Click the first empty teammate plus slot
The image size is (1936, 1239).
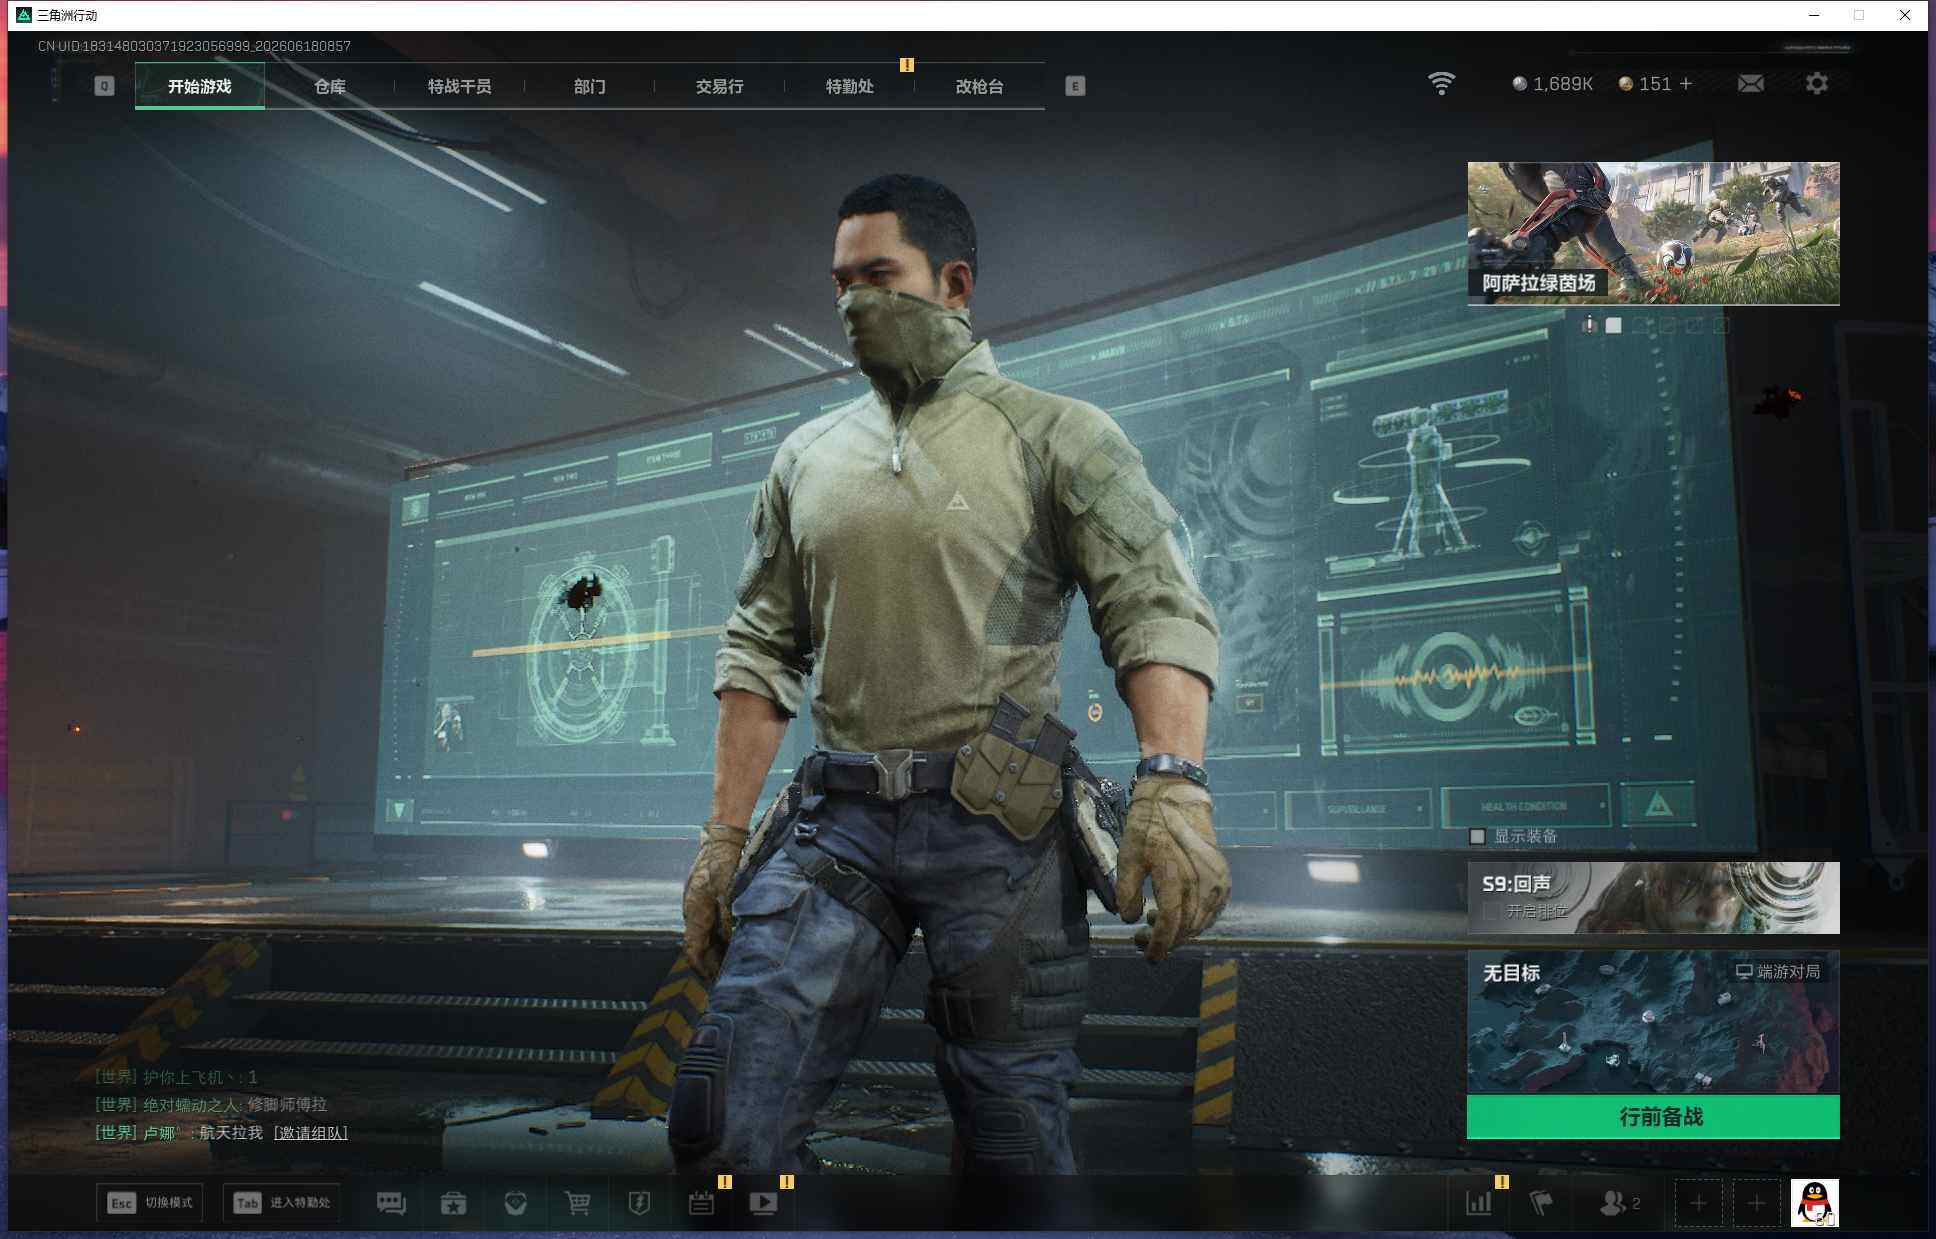point(1698,1203)
